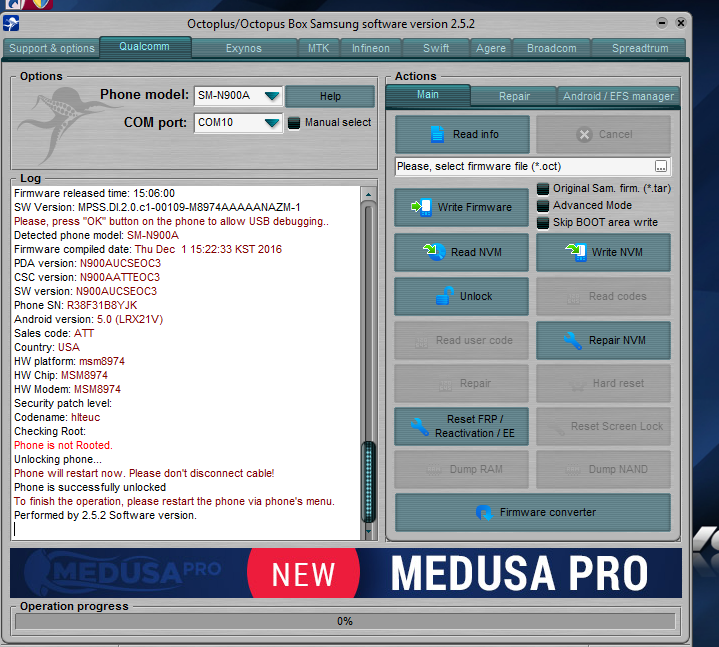Click the Help button

(330, 96)
